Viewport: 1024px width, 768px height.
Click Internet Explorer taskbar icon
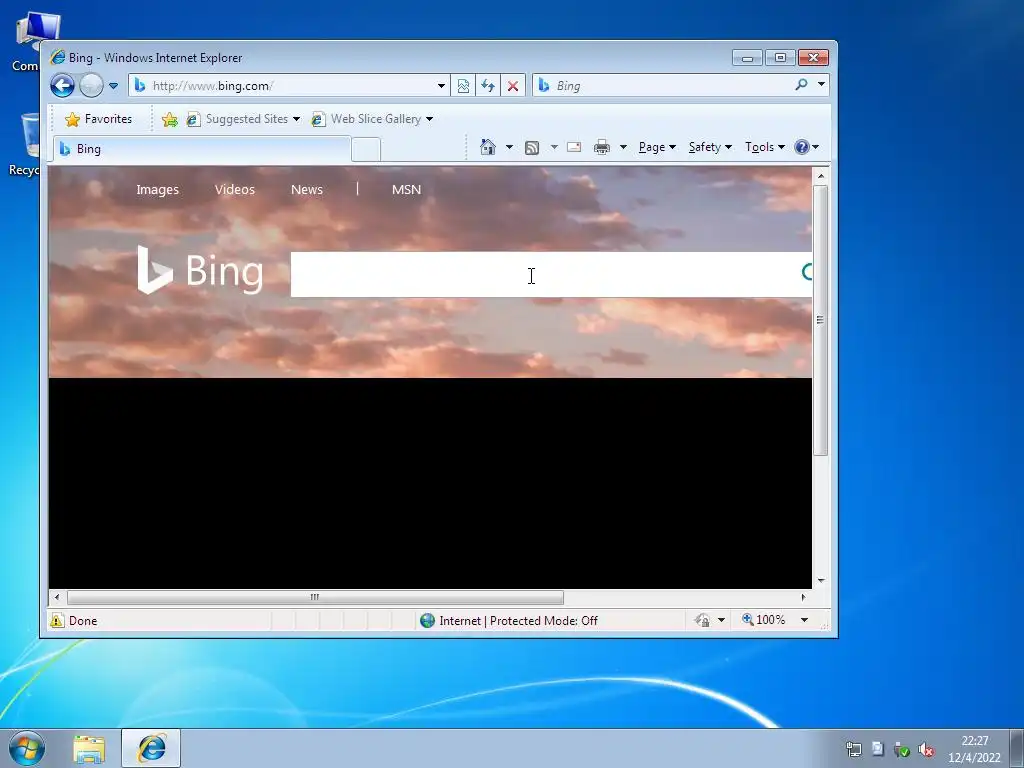pos(151,748)
